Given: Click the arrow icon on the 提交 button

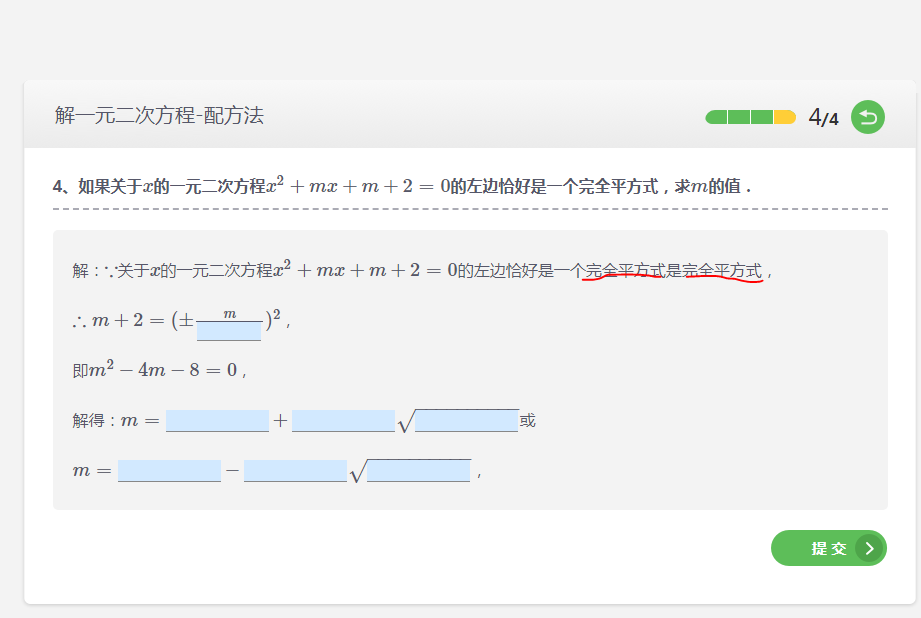Looking at the screenshot, I should click(870, 548).
